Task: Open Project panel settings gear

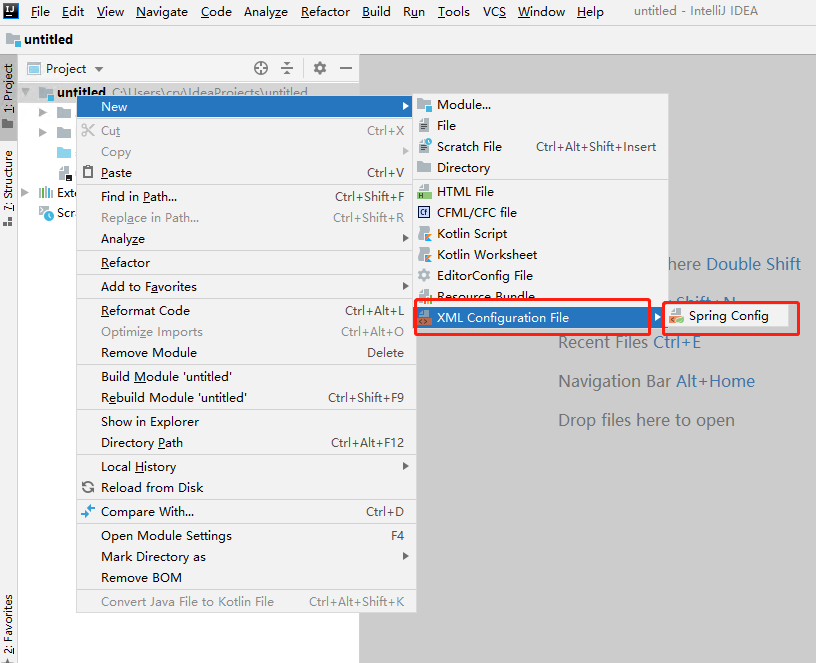Action: [320, 68]
